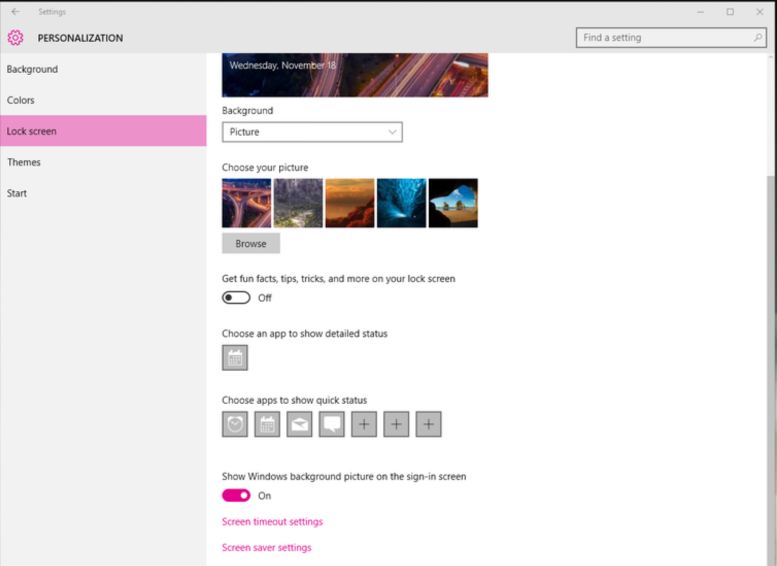Minimize the Settings window
777x566 pixels.
point(700,11)
